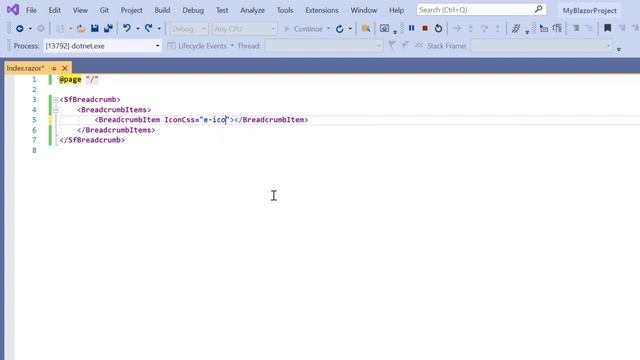
Task: Pause debugging with Break All icon
Action: tap(411, 28)
